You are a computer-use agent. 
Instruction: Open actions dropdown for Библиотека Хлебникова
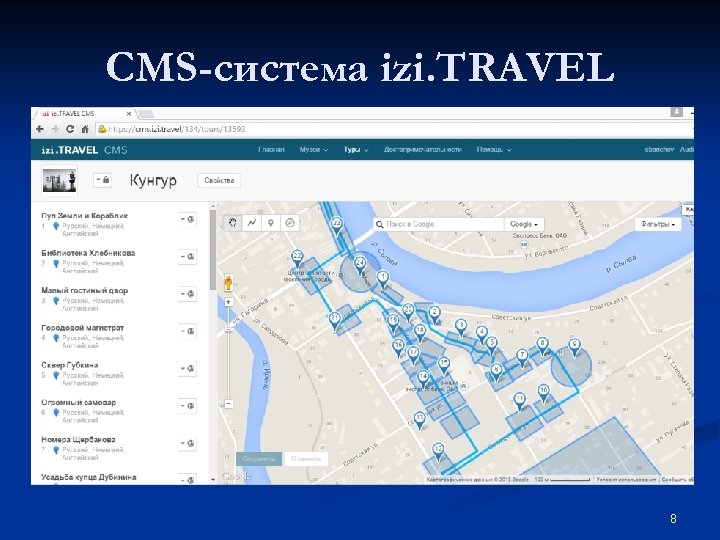[x=187, y=256]
